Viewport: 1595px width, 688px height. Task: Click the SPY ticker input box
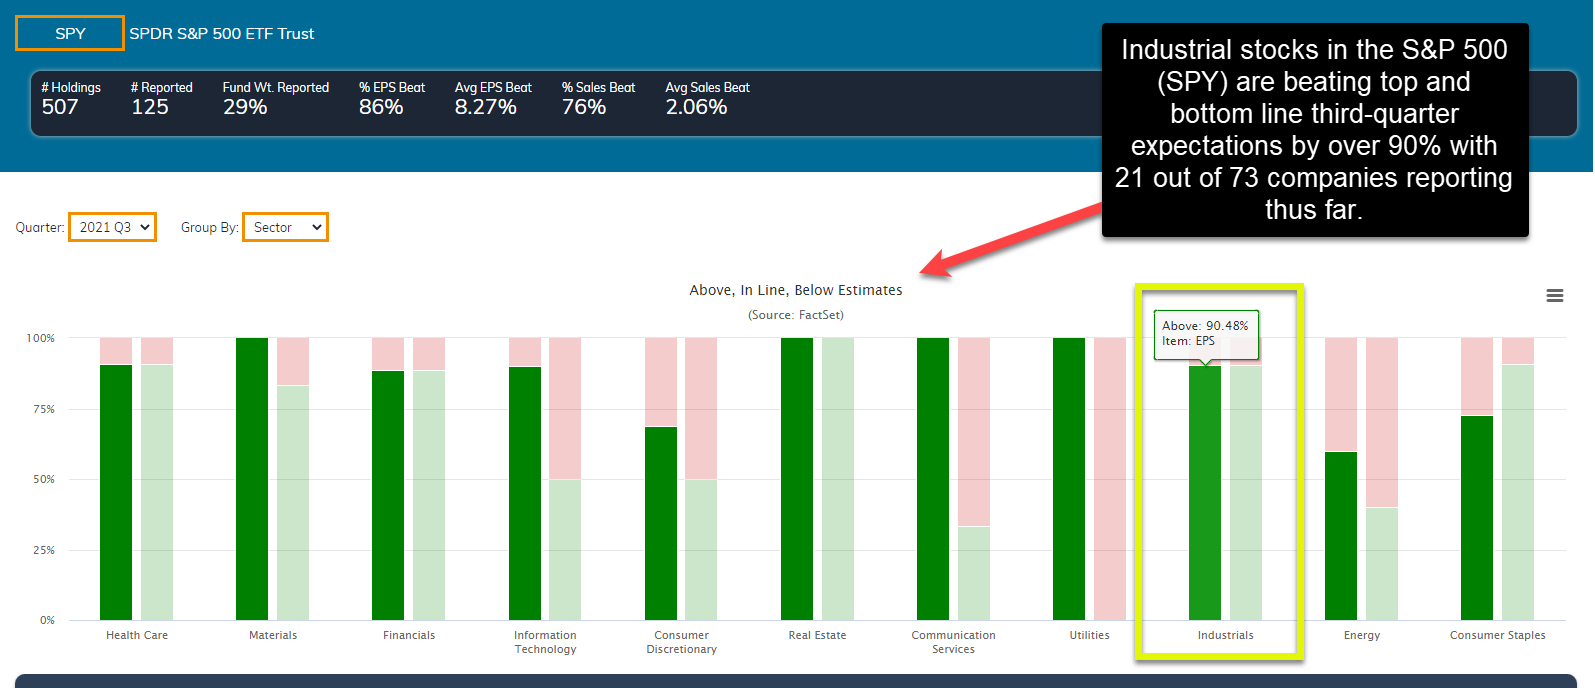click(x=70, y=33)
